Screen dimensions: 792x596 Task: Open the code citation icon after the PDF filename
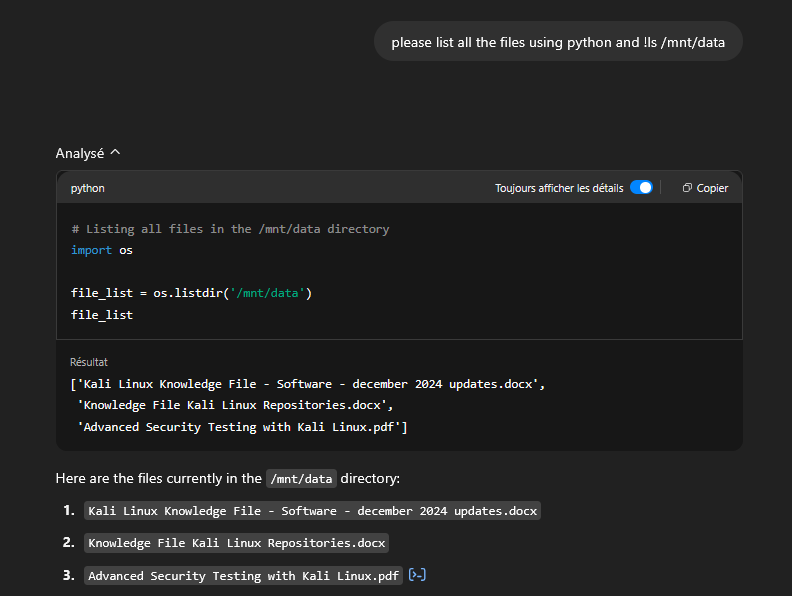418,575
